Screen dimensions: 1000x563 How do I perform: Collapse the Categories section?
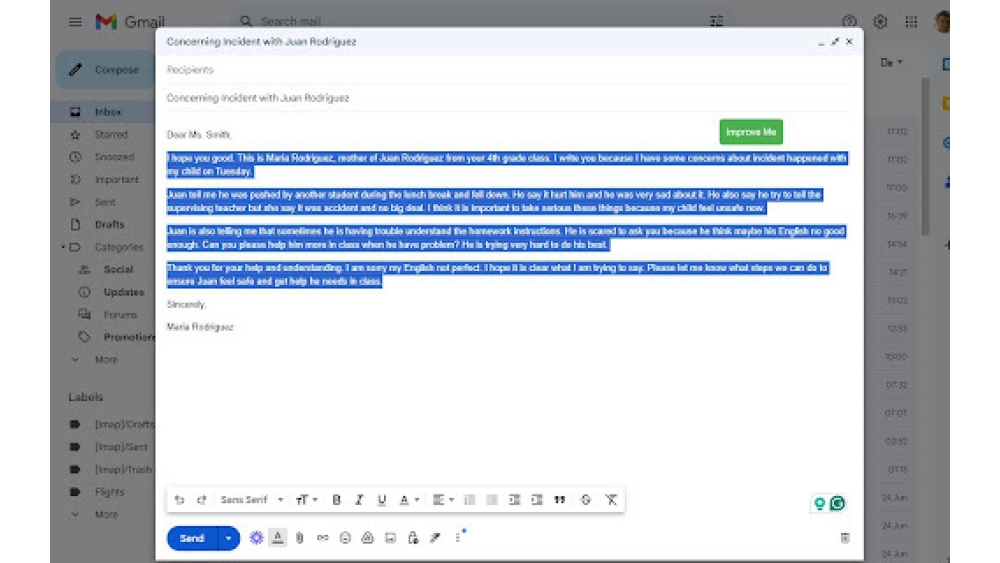pos(63,247)
